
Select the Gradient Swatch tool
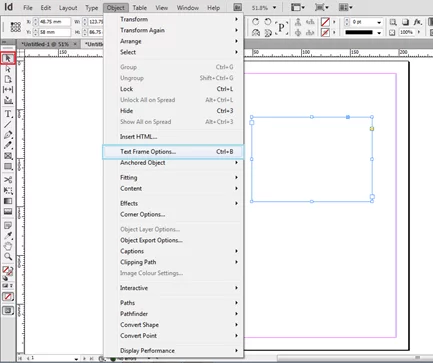coord(8,201)
